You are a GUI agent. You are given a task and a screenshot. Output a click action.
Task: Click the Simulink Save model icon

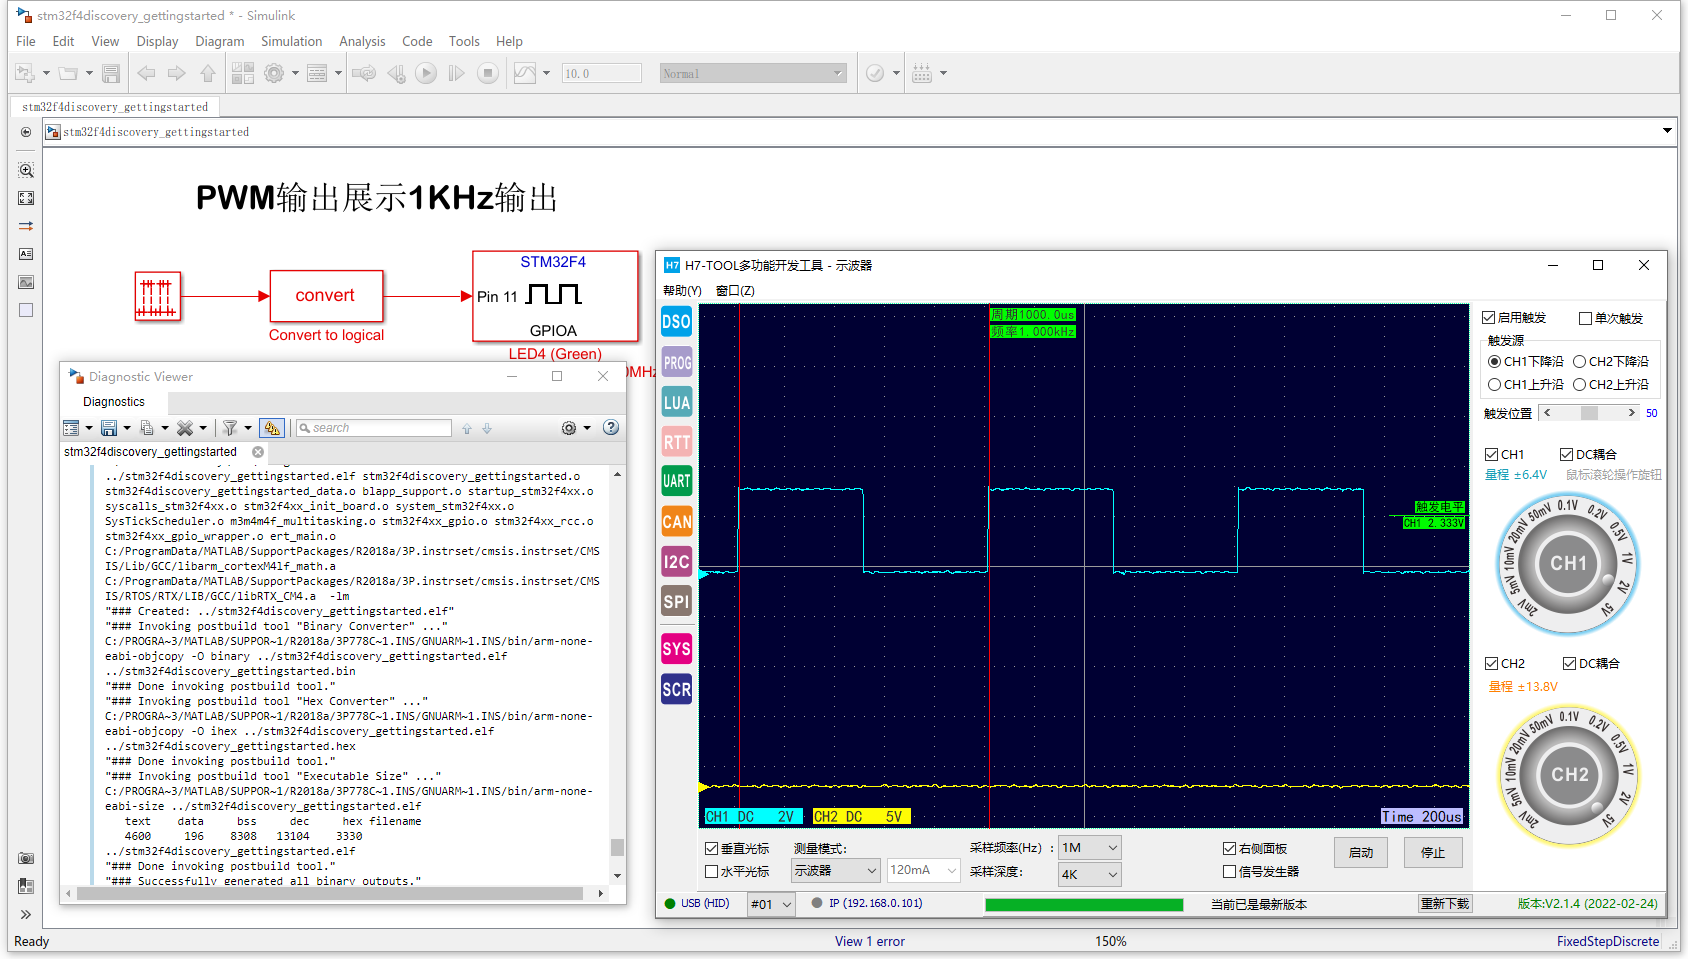(111, 73)
